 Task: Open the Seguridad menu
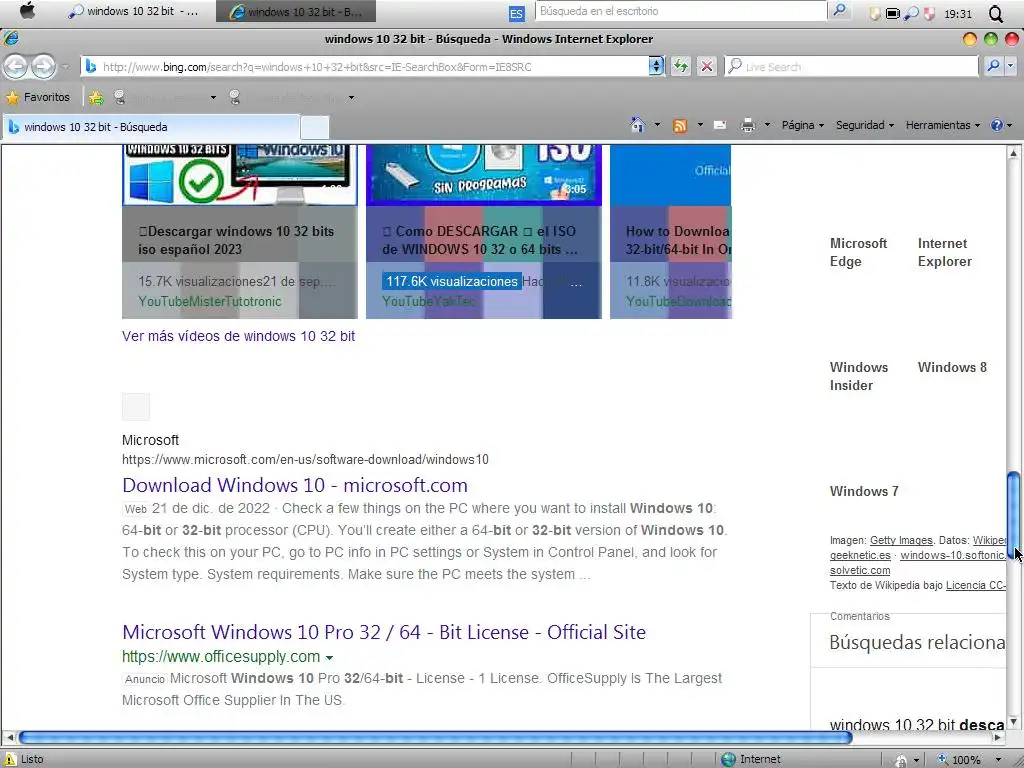[x=865, y=125]
